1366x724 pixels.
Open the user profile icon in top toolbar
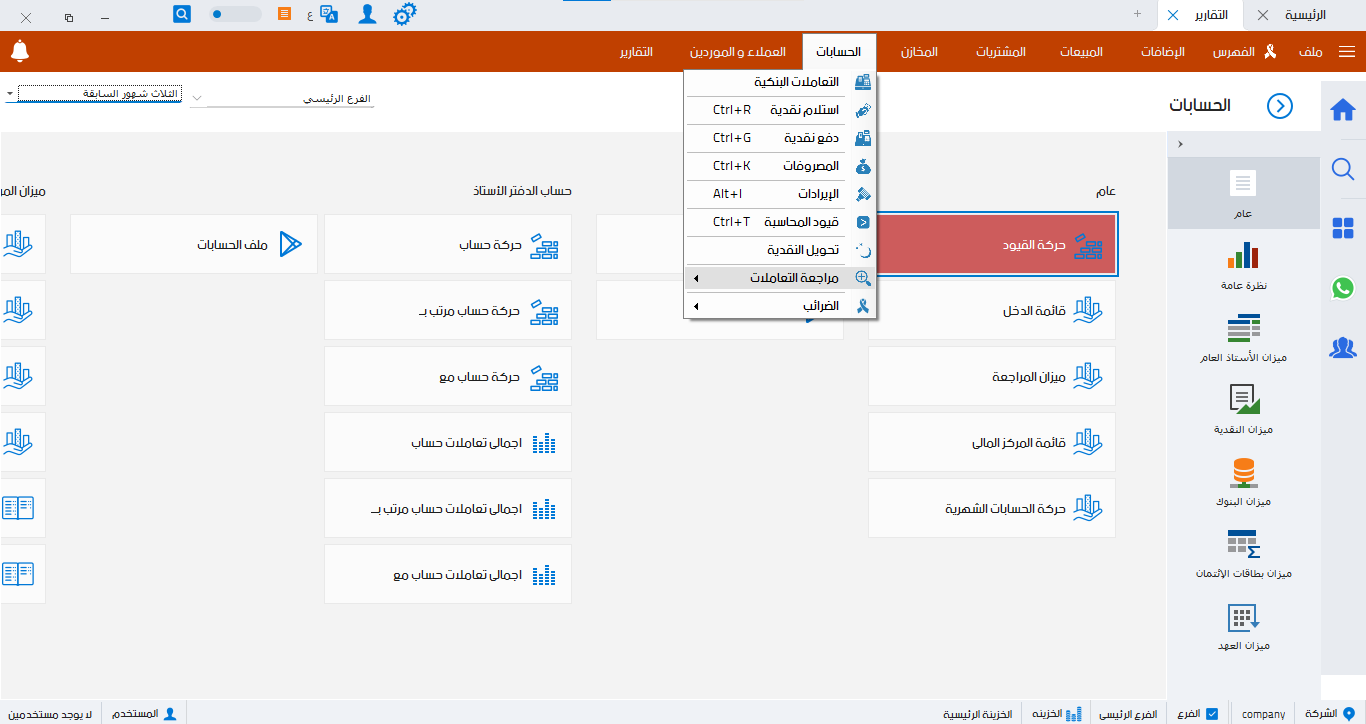click(x=367, y=14)
